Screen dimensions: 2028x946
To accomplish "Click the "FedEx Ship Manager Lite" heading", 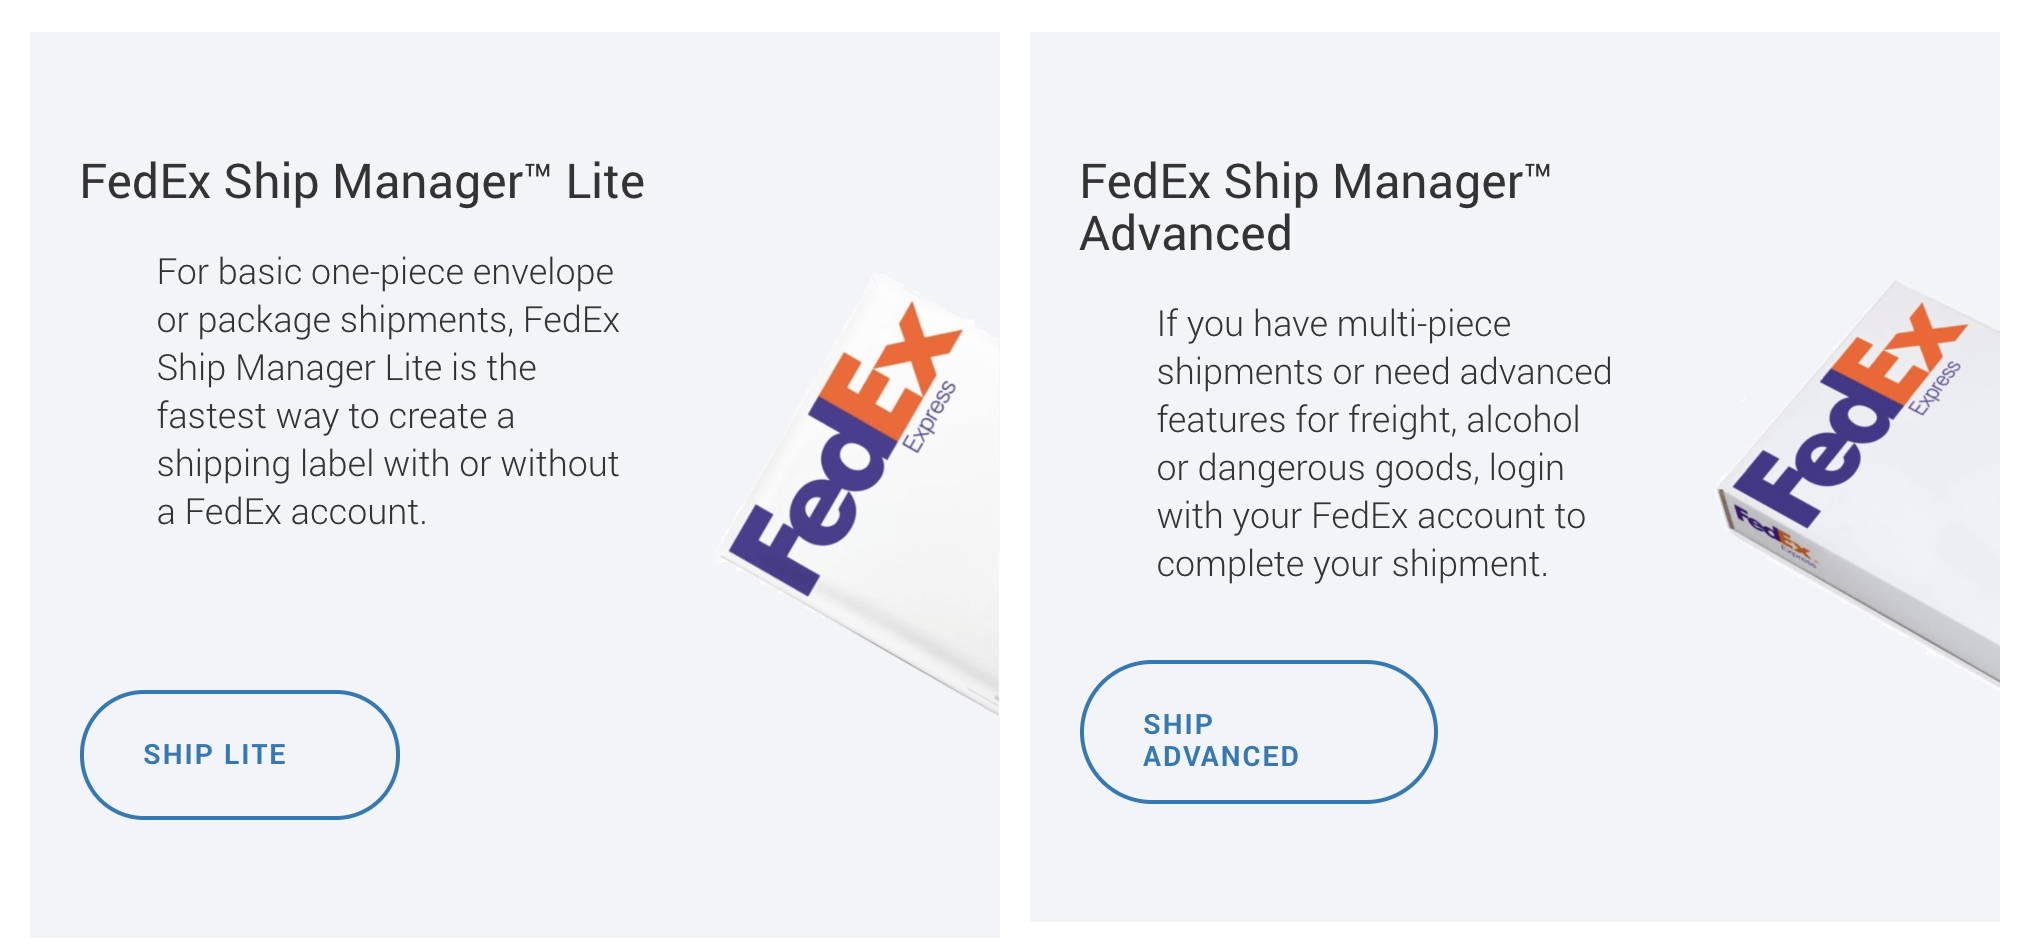I will tap(362, 182).
